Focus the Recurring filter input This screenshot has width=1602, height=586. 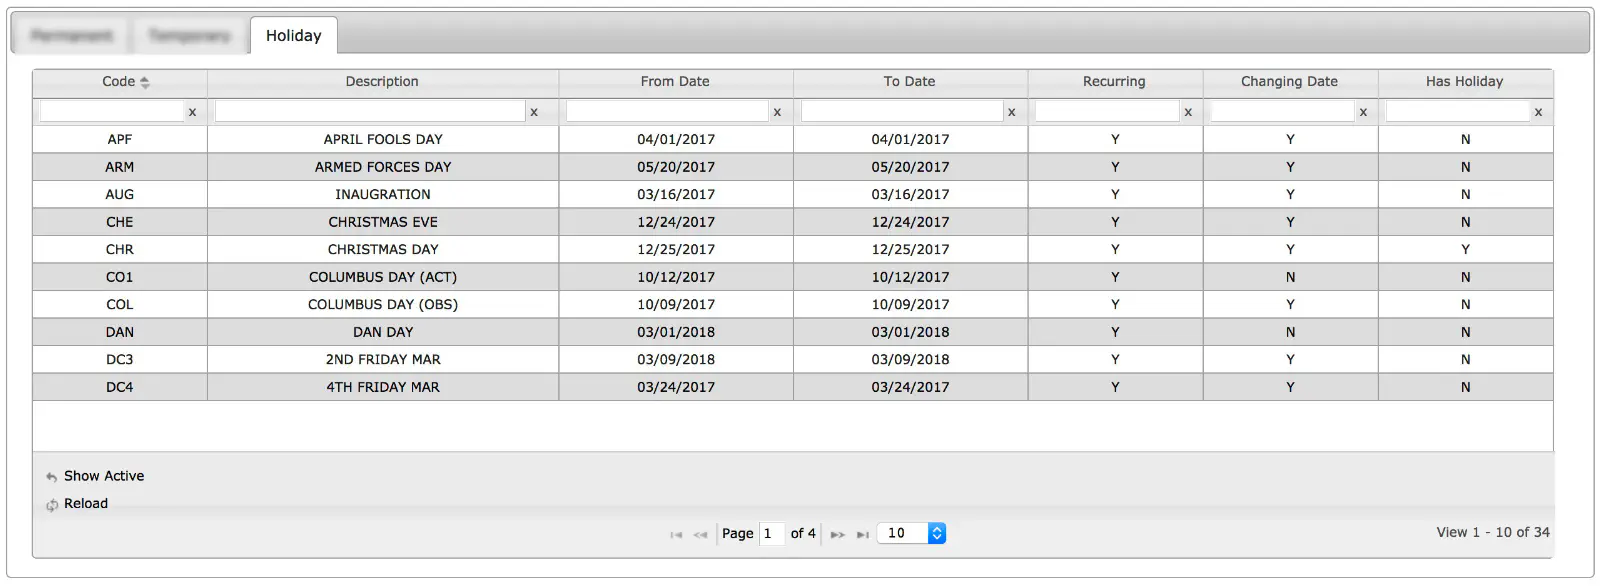1107,111
